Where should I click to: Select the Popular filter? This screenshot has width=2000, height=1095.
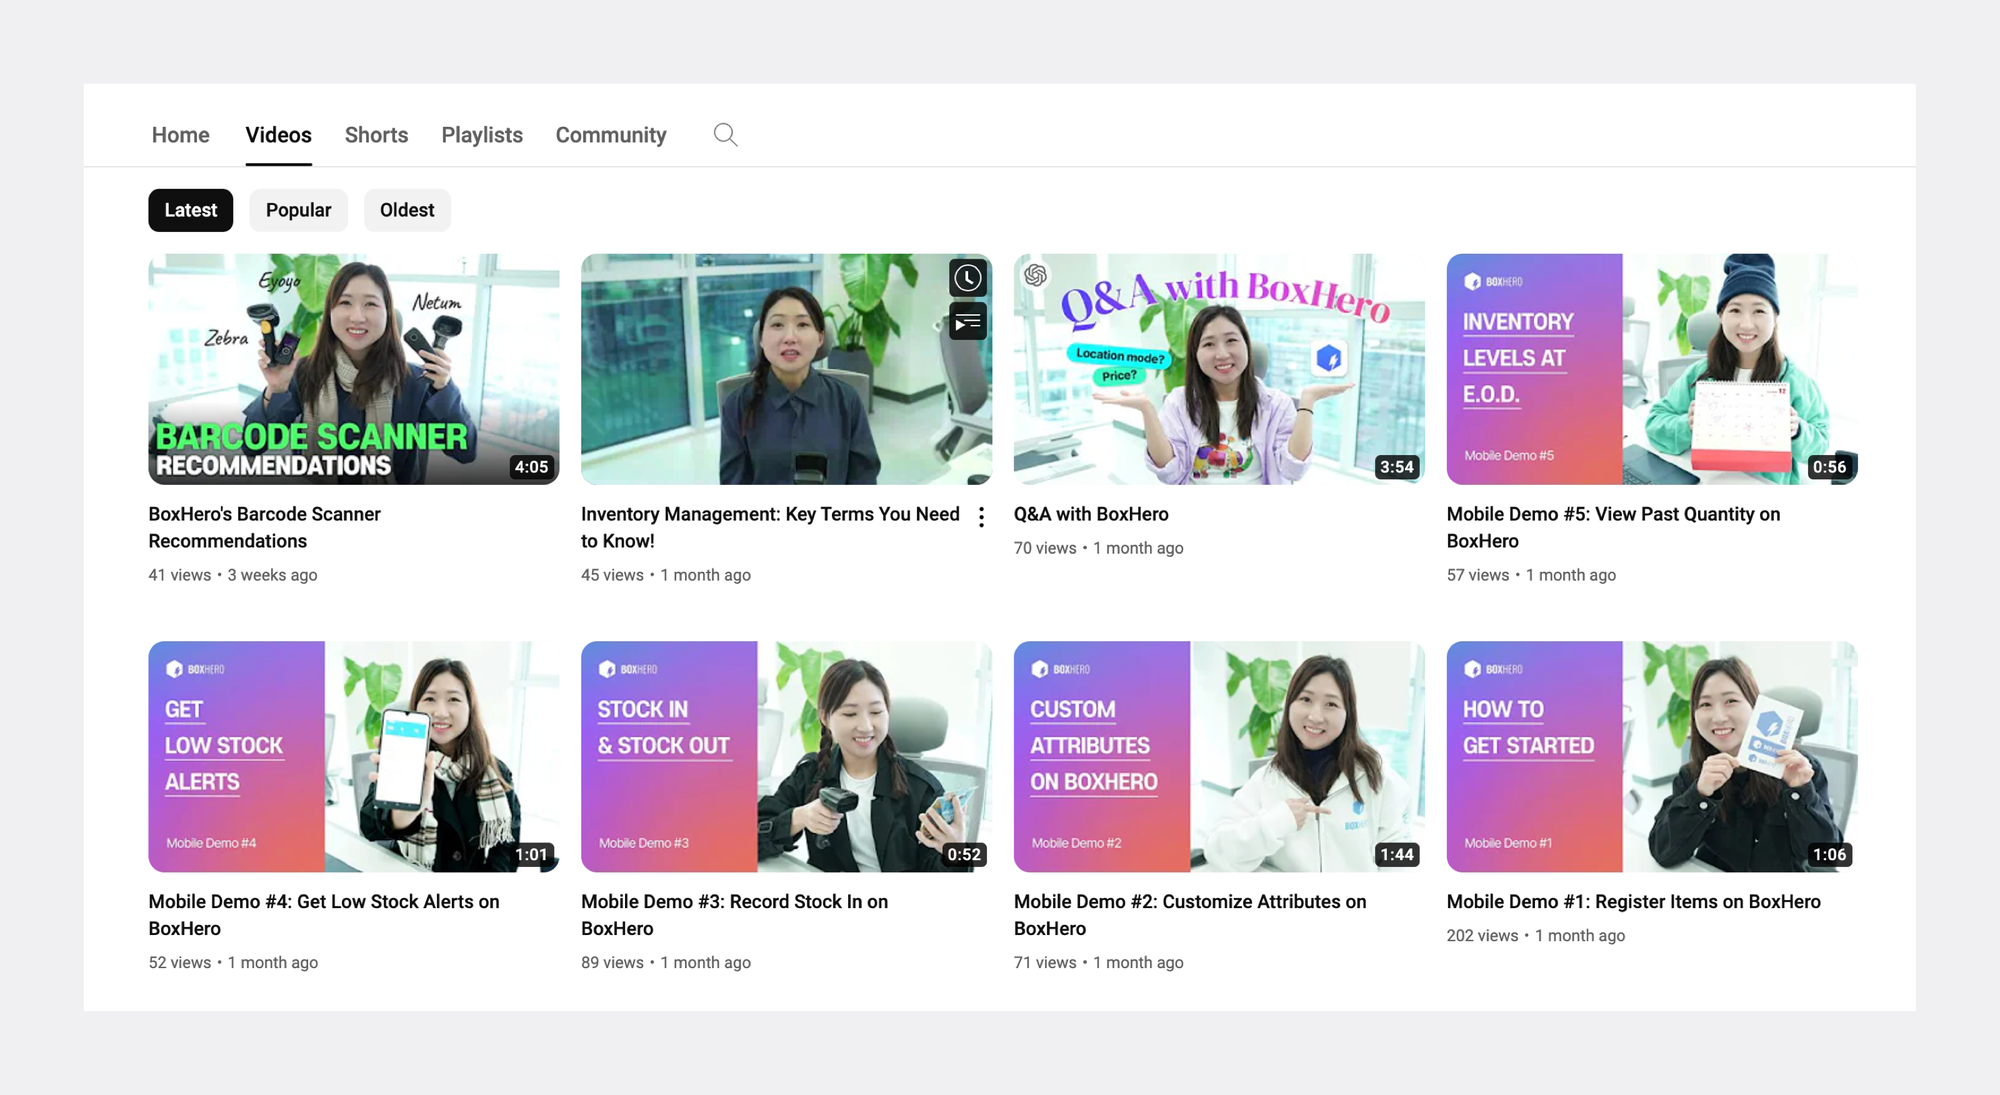pyautogui.click(x=298, y=210)
